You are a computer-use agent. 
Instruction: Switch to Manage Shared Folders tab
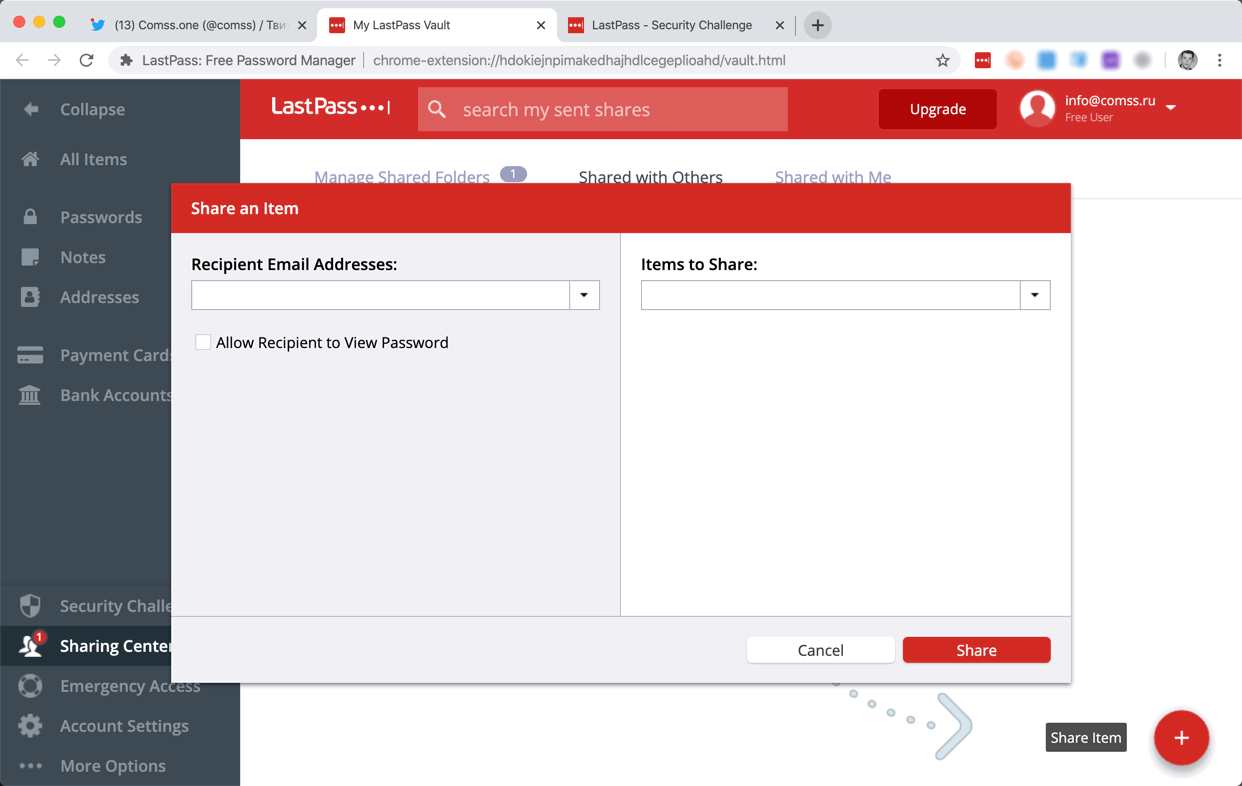coord(402,177)
